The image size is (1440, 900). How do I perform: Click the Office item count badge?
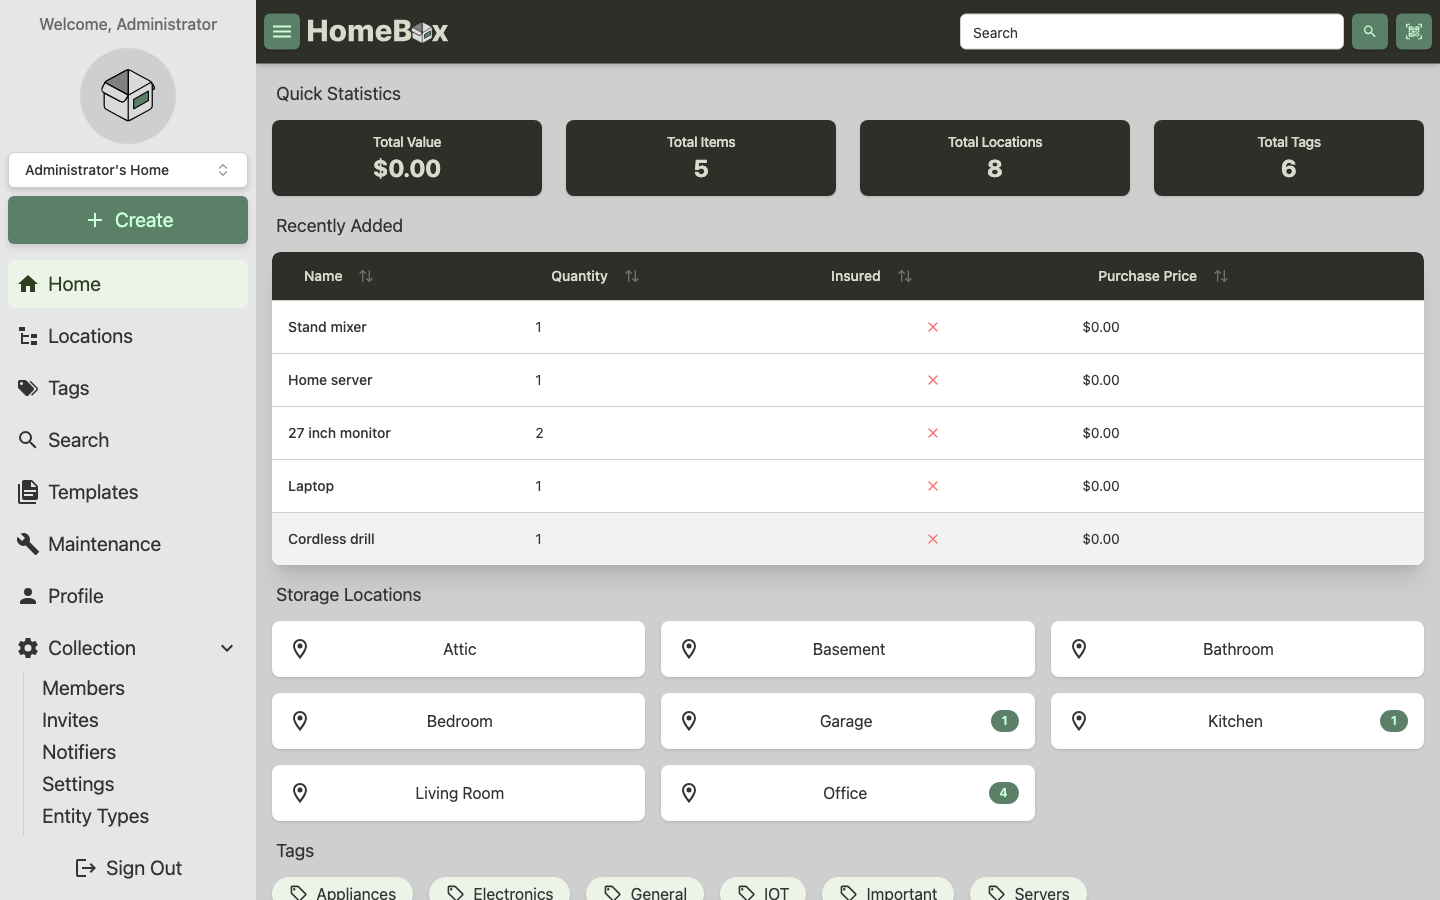[1004, 793]
